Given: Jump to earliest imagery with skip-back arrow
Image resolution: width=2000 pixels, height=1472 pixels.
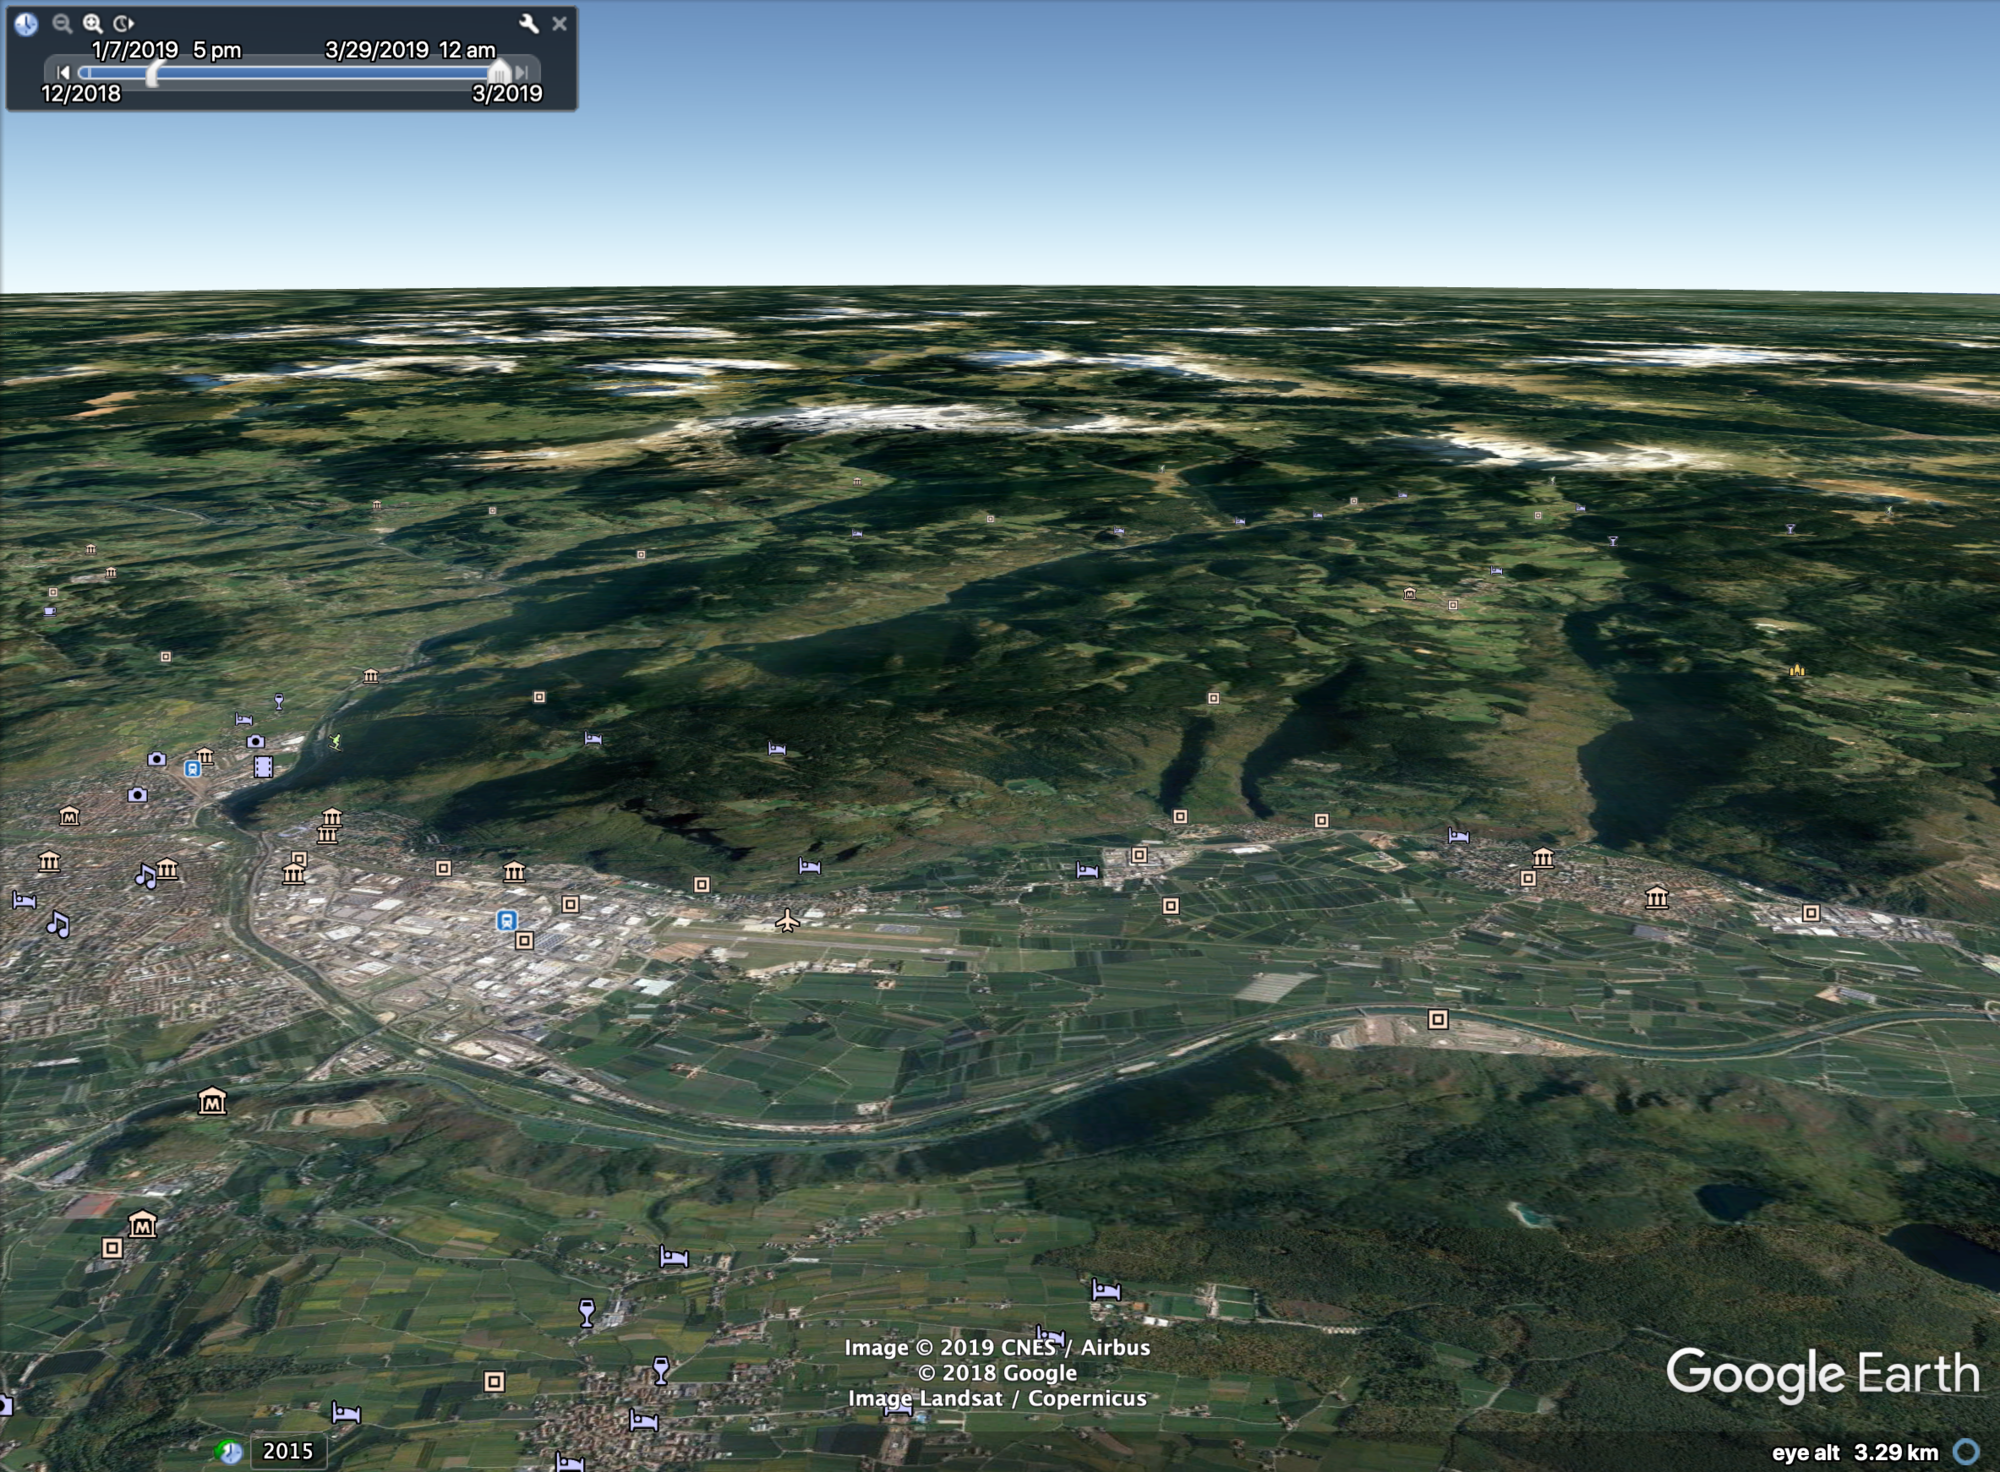Looking at the screenshot, I should 63,72.
